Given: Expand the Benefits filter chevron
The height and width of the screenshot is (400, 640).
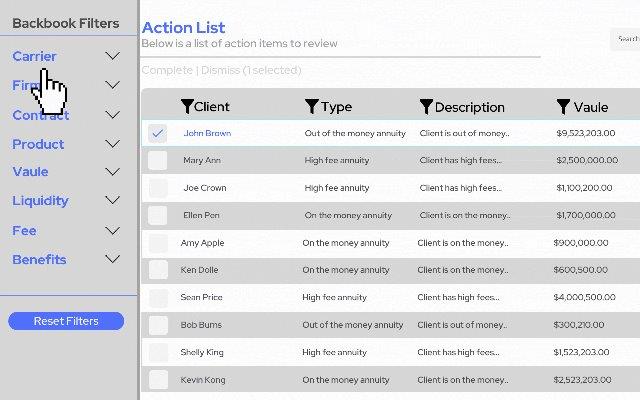Looking at the screenshot, I should [112, 259].
